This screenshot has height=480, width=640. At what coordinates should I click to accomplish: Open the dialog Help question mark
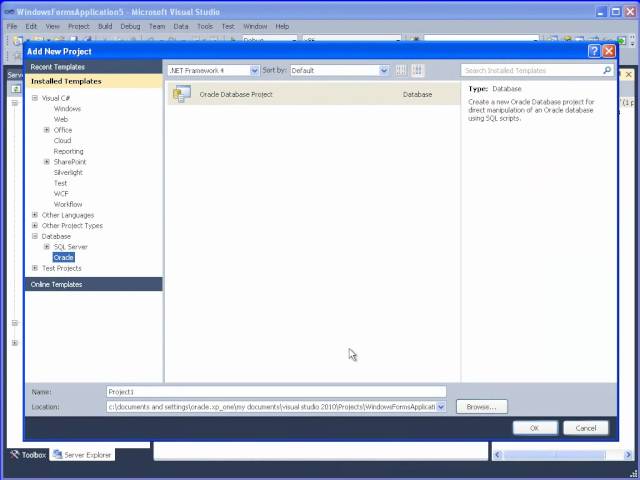point(594,51)
